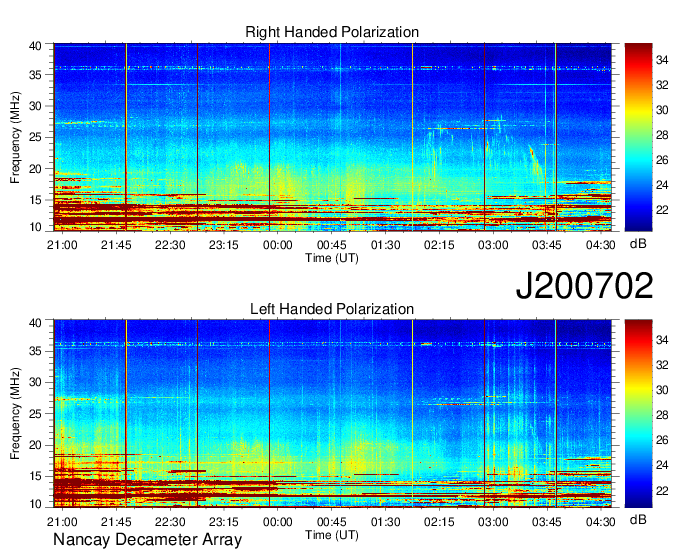The image size is (680, 552).
Task: Click the 'Left Handed Polarization' plot title
Action: tap(332, 309)
